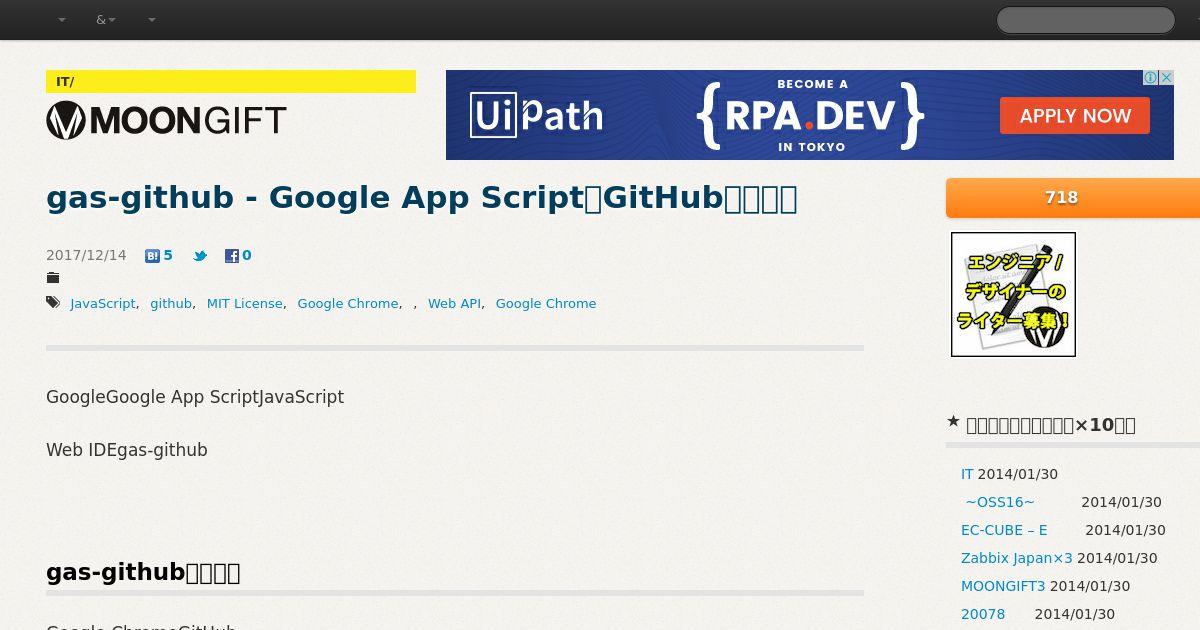Viewport: 1200px width, 630px height.
Task: Open the last Google Chrome tag
Action: (546, 303)
